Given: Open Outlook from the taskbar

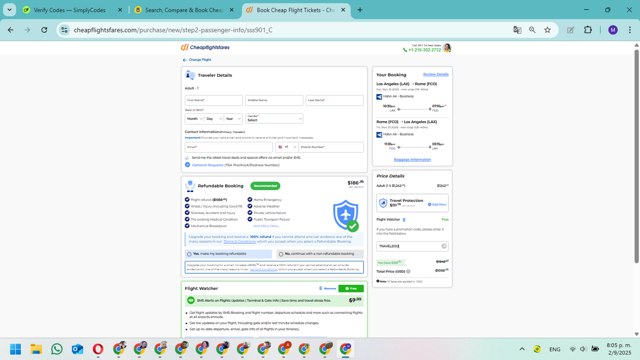Looking at the screenshot, I should (x=77, y=349).
